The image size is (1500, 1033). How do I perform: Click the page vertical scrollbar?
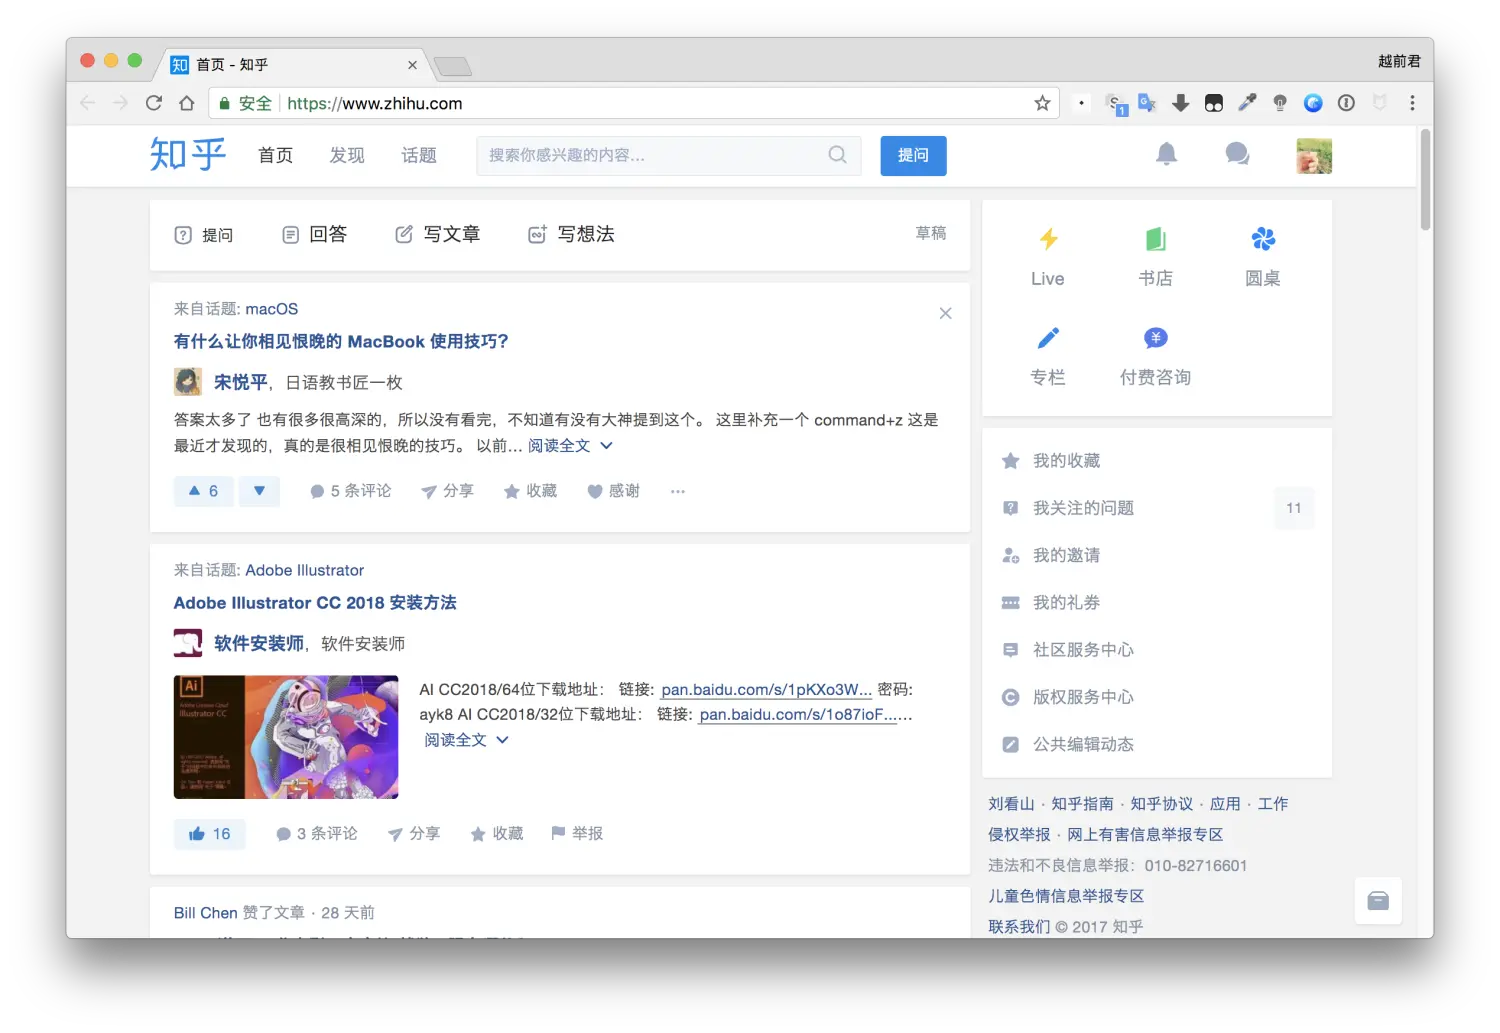[x=1426, y=180]
